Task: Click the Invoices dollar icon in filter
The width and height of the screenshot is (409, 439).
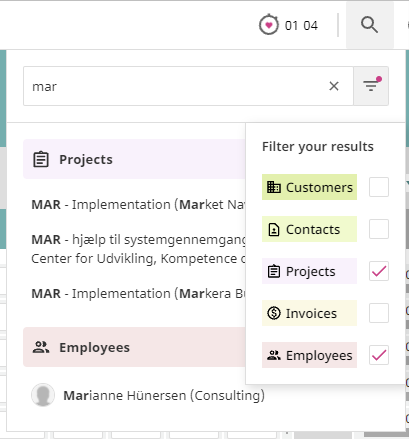Action: pos(274,313)
